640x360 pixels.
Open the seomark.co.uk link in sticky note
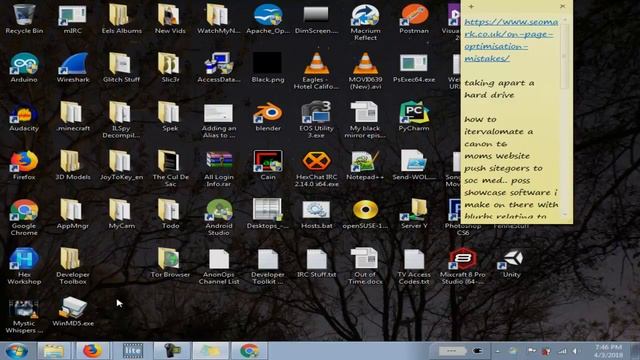pyautogui.click(x=511, y=40)
